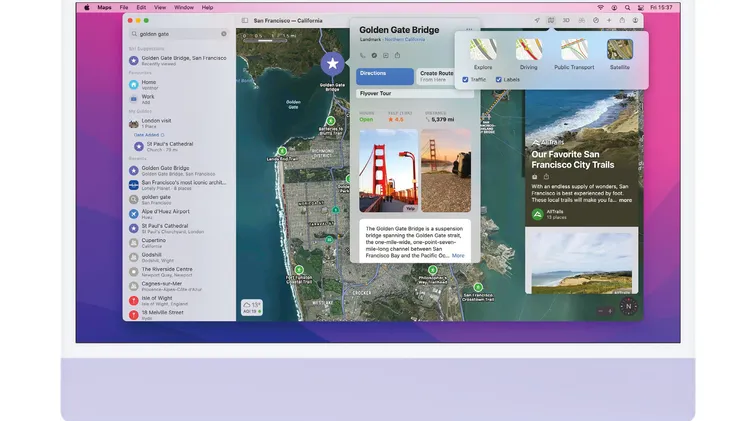Open the Window menu
This screenshot has height=421, width=750.
click(184, 8)
